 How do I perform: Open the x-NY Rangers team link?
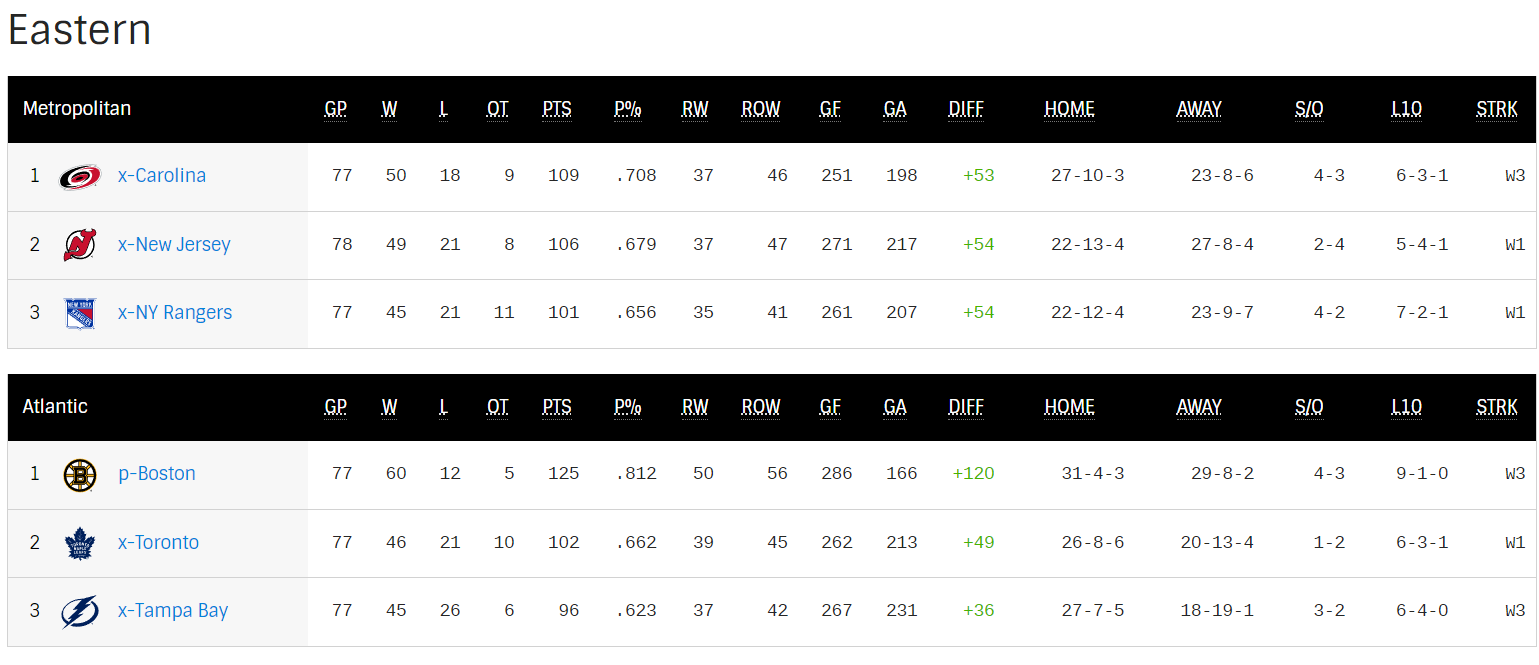pyautogui.click(x=175, y=312)
